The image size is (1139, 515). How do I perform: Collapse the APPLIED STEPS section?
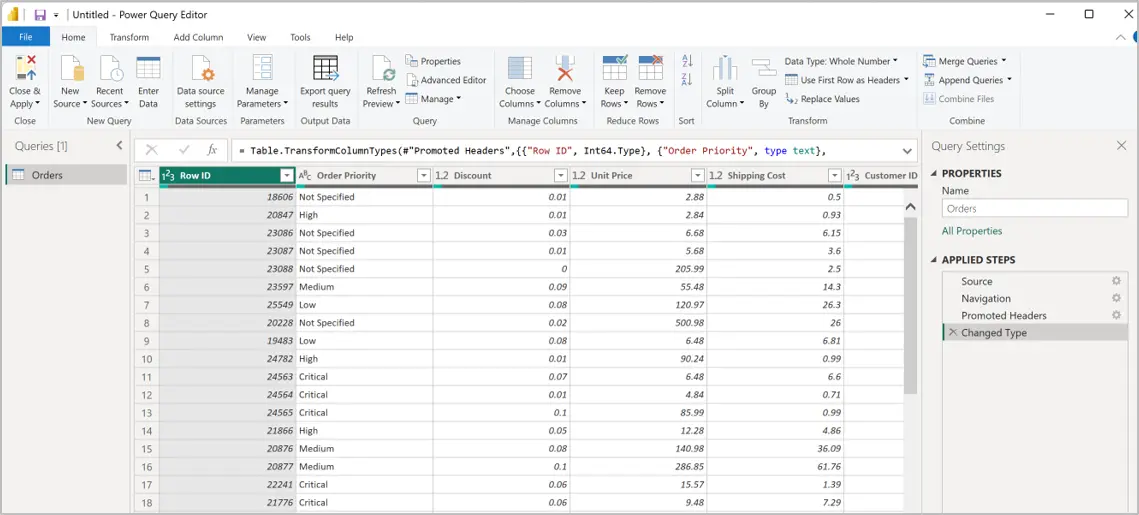pyautogui.click(x=934, y=260)
